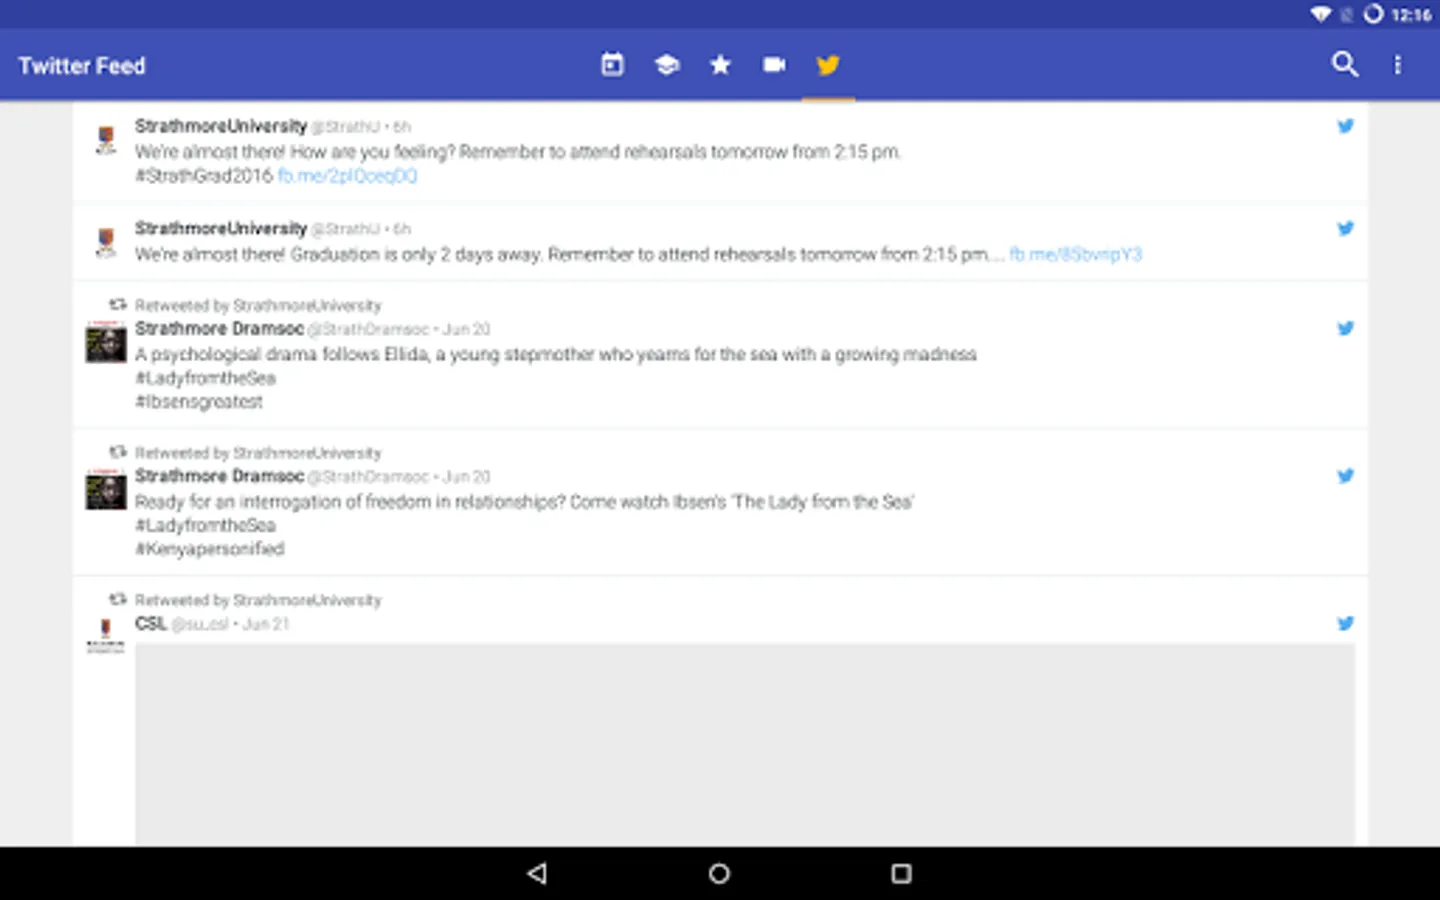Tap StrathmoreUniversity avatar on 'Graduation is only 2 days' tweet
The height and width of the screenshot is (900, 1440).
[x=106, y=242]
